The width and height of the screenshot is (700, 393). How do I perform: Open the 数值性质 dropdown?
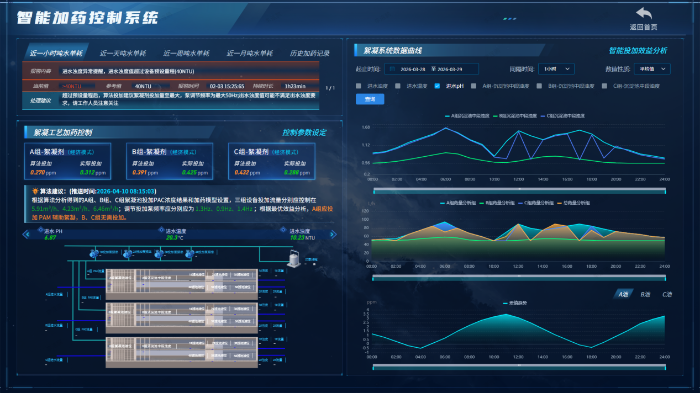[x=652, y=69]
